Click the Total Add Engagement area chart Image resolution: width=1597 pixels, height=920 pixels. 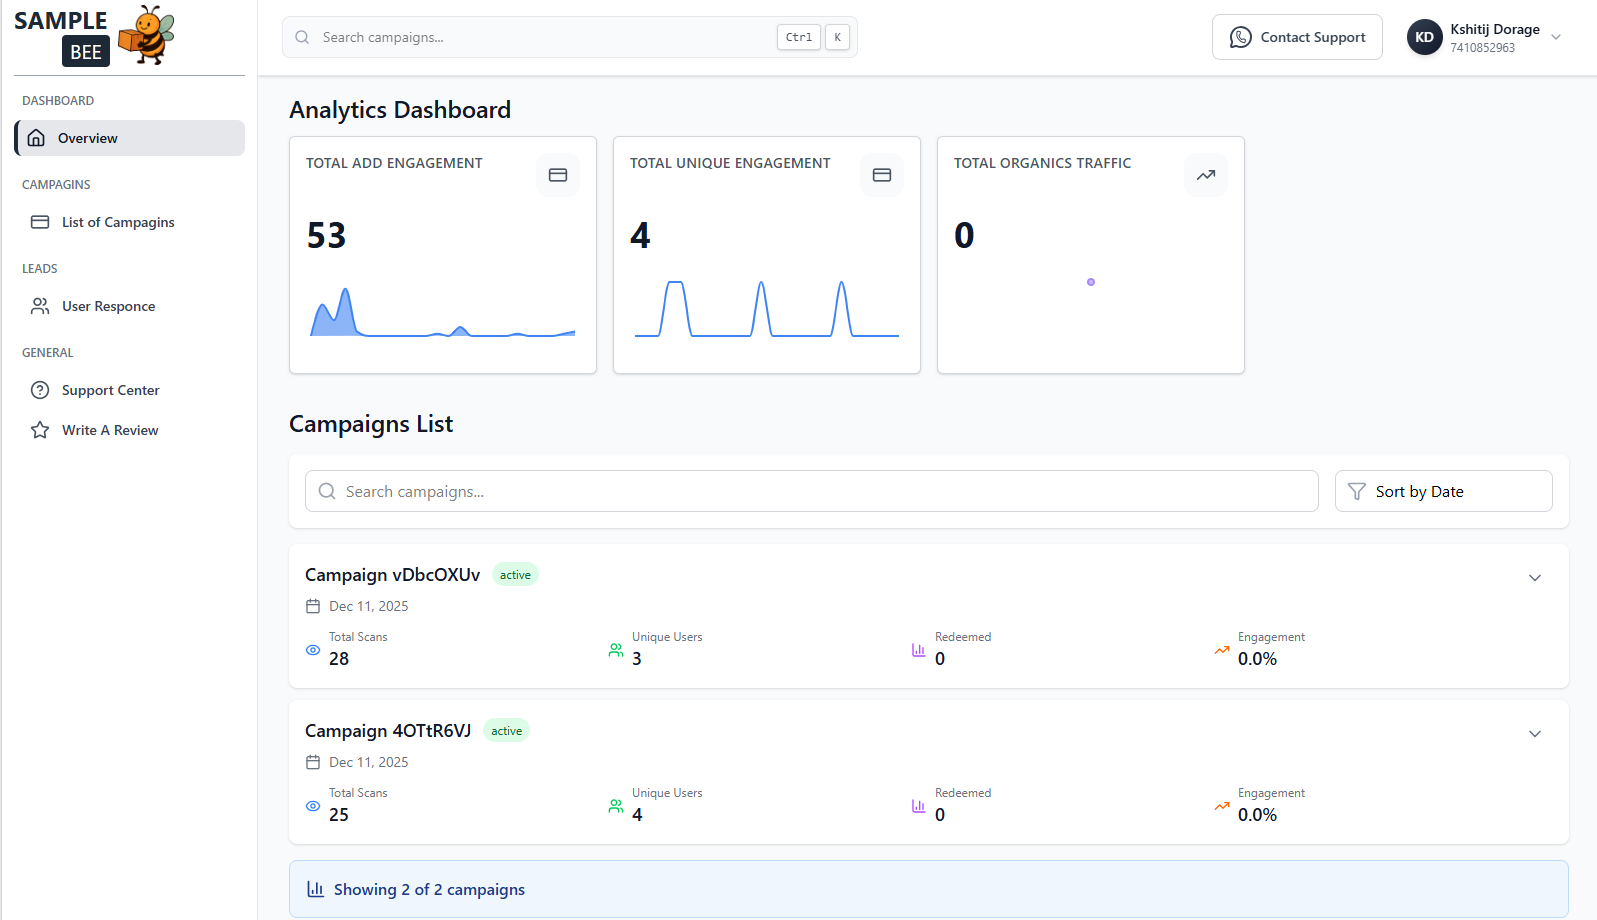442,314
